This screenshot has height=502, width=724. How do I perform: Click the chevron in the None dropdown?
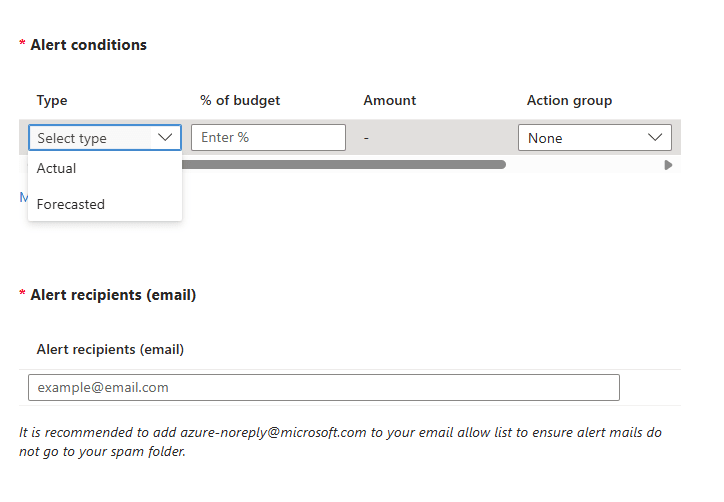coord(656,137)
